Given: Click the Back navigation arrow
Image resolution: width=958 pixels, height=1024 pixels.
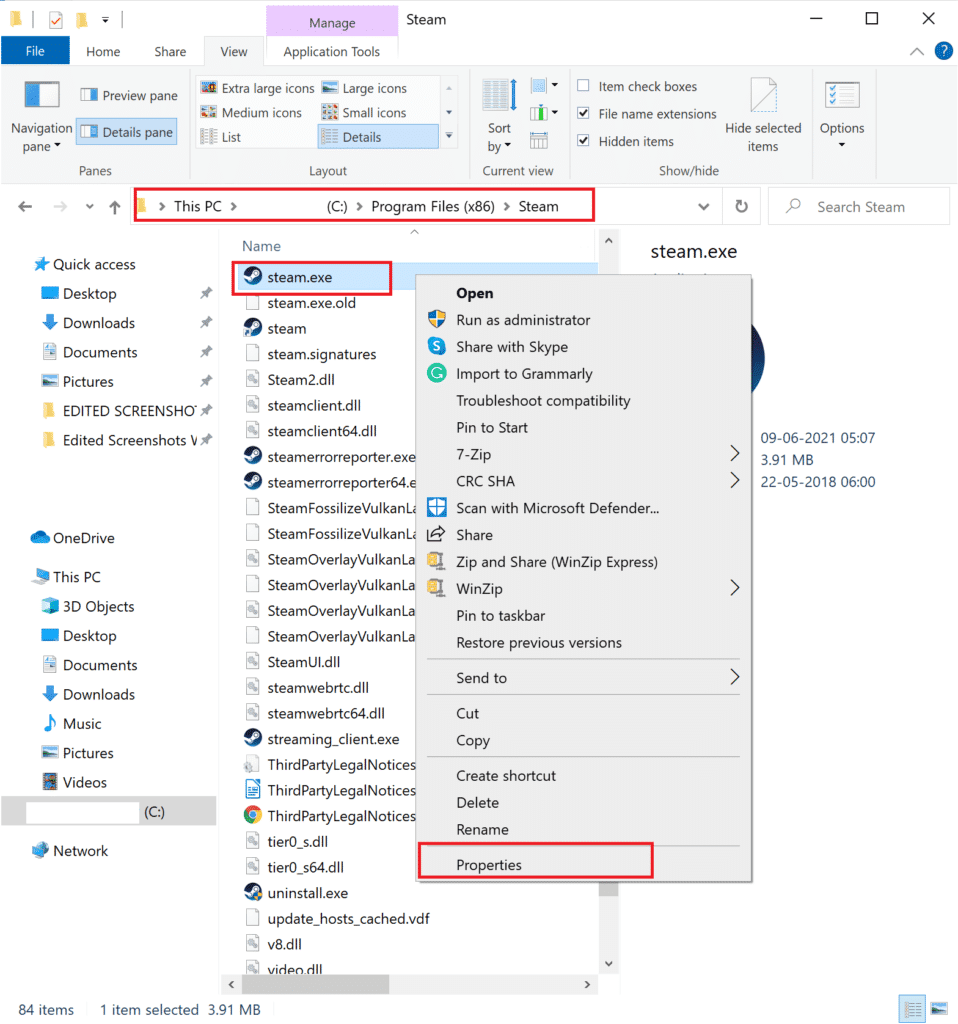Looking at the screenshot, I should tap(25, 206).
